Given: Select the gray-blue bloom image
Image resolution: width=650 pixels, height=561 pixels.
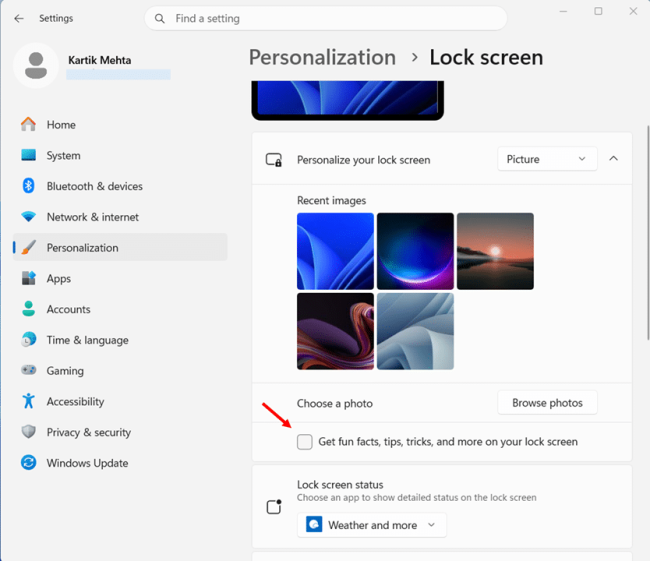Looking at the screenshot, I should point(415,331).
